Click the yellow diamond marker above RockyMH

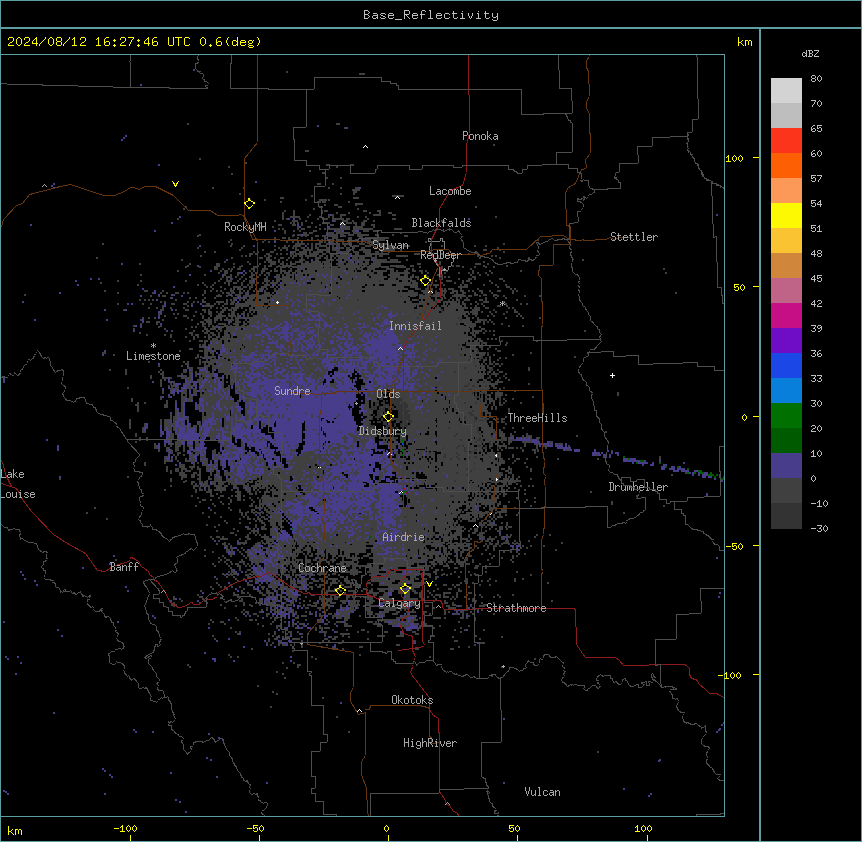tap(250, 204)
